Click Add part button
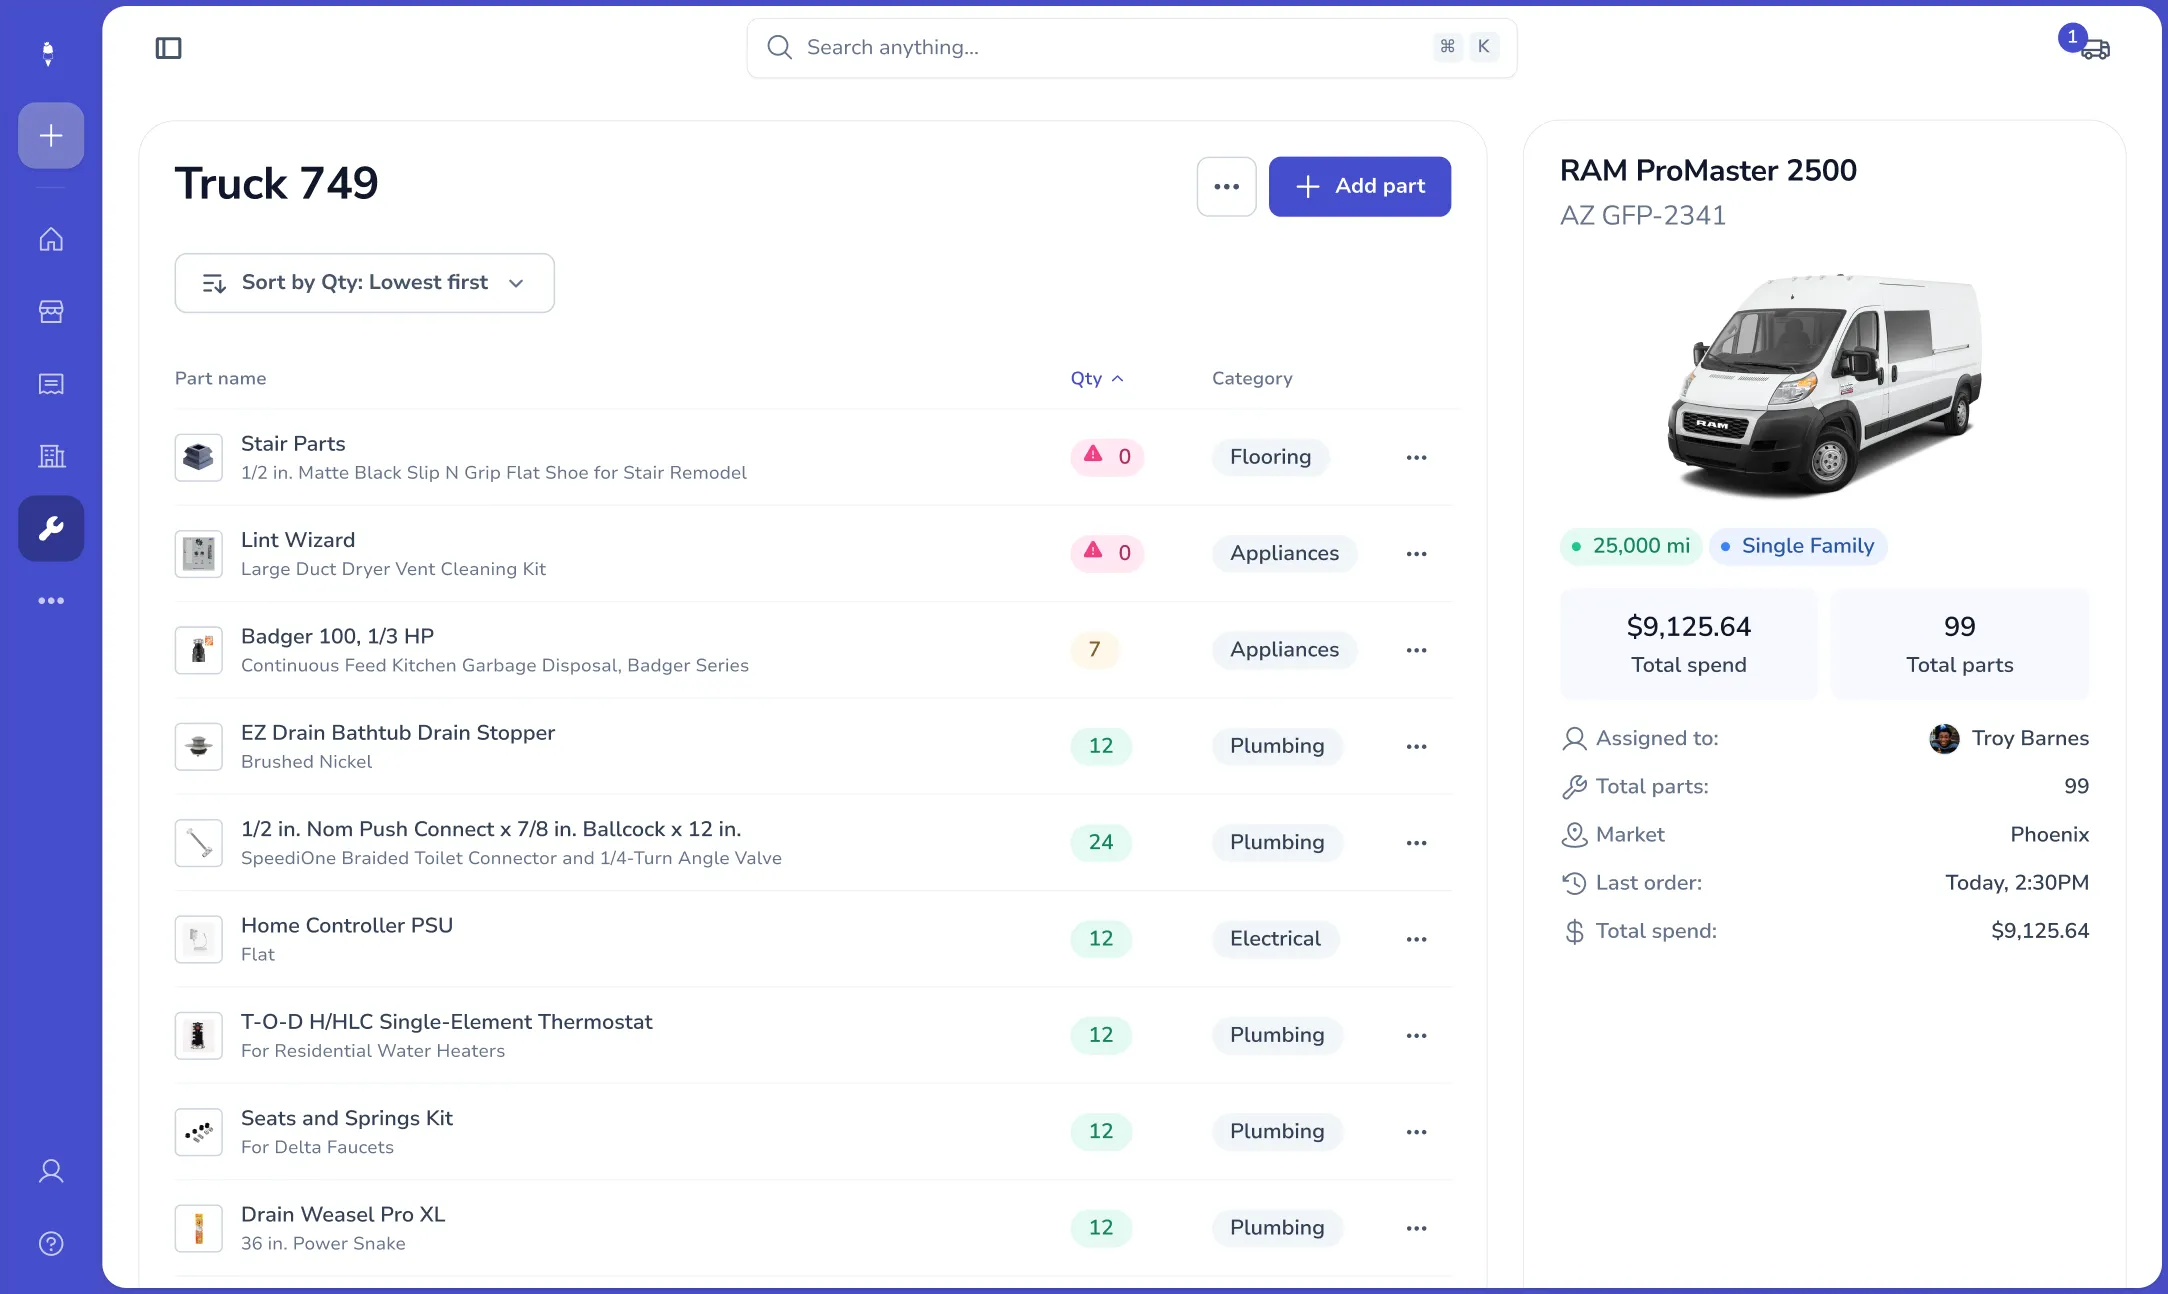 pos(1359,186)
